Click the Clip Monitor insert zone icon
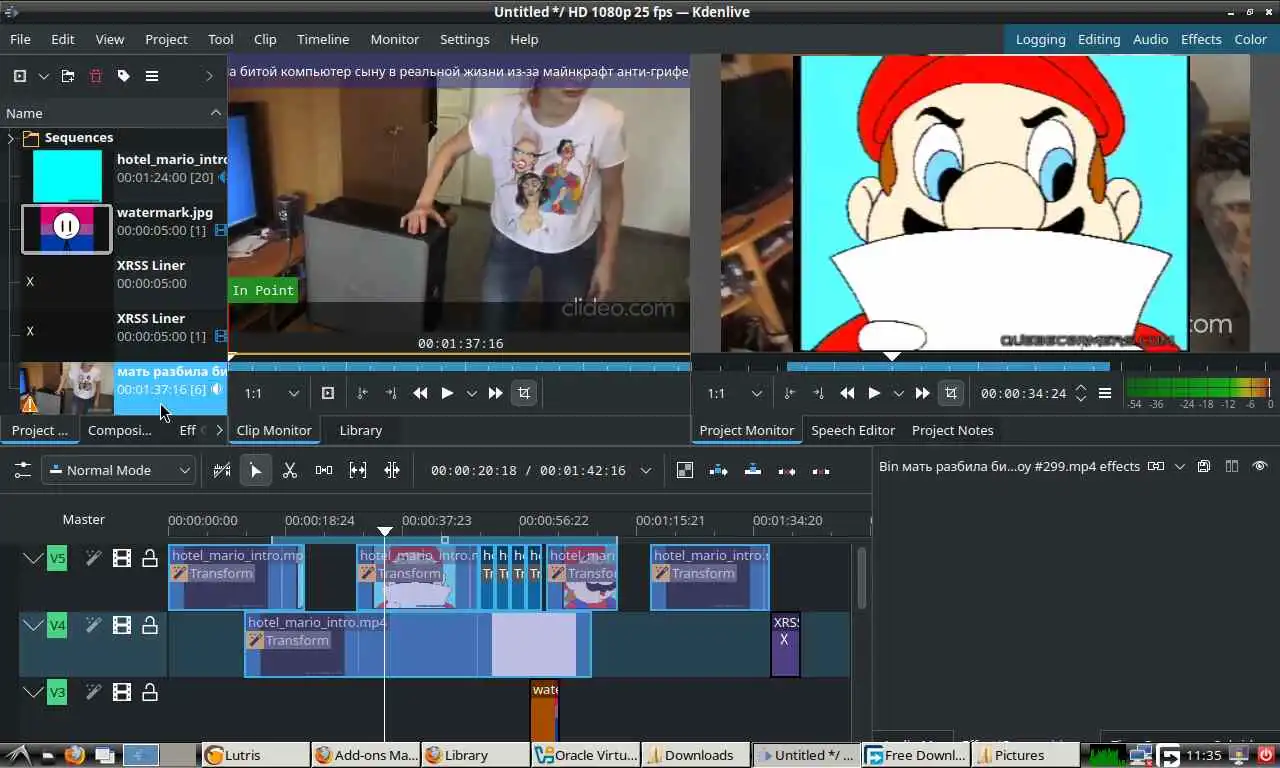Screen dimensions: 1280x768 [x=328, y=394]
